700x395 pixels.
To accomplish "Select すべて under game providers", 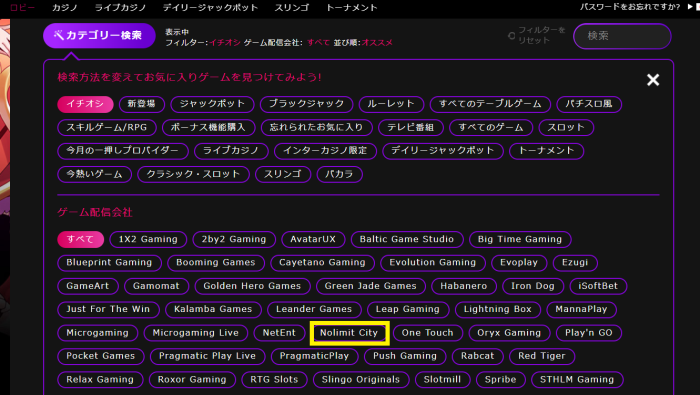I will (80, 240).
